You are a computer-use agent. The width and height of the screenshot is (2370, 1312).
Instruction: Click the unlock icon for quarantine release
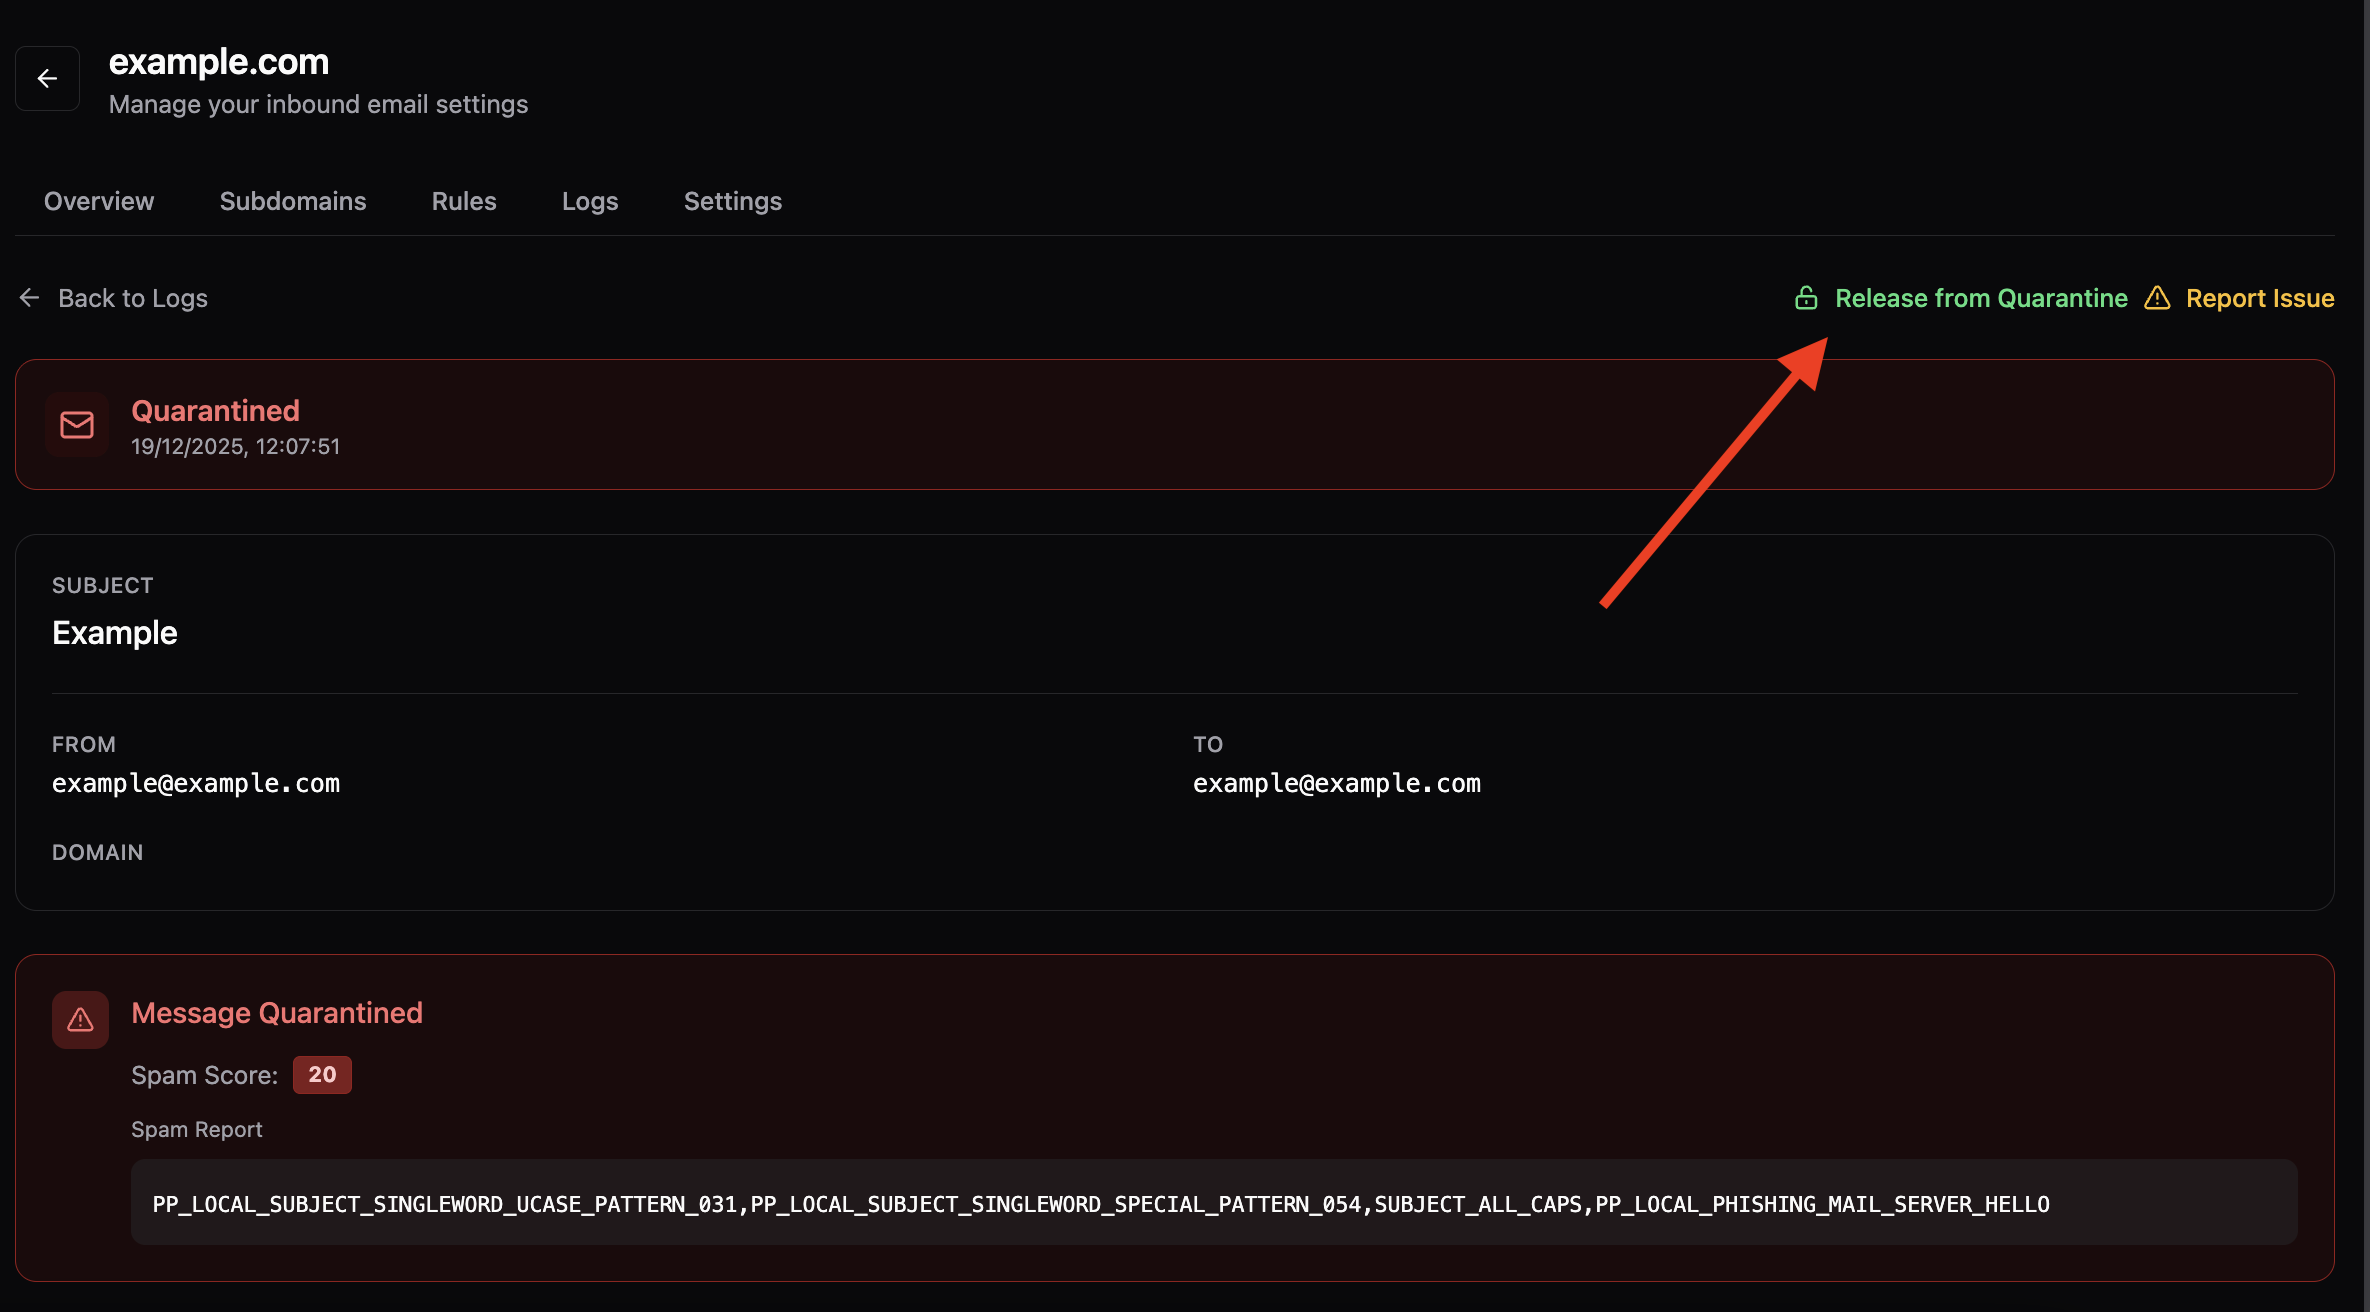(1806, 298)
